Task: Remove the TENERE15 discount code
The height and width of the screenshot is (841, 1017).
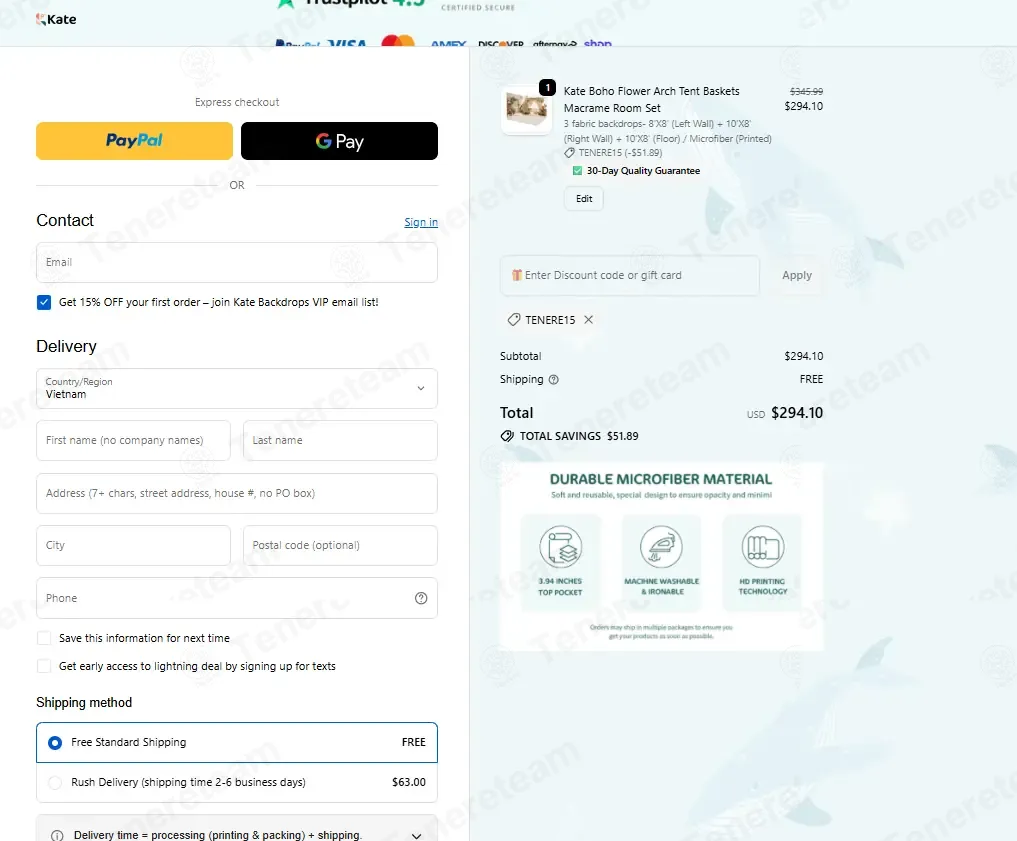Action: click(x=588, y=320)
